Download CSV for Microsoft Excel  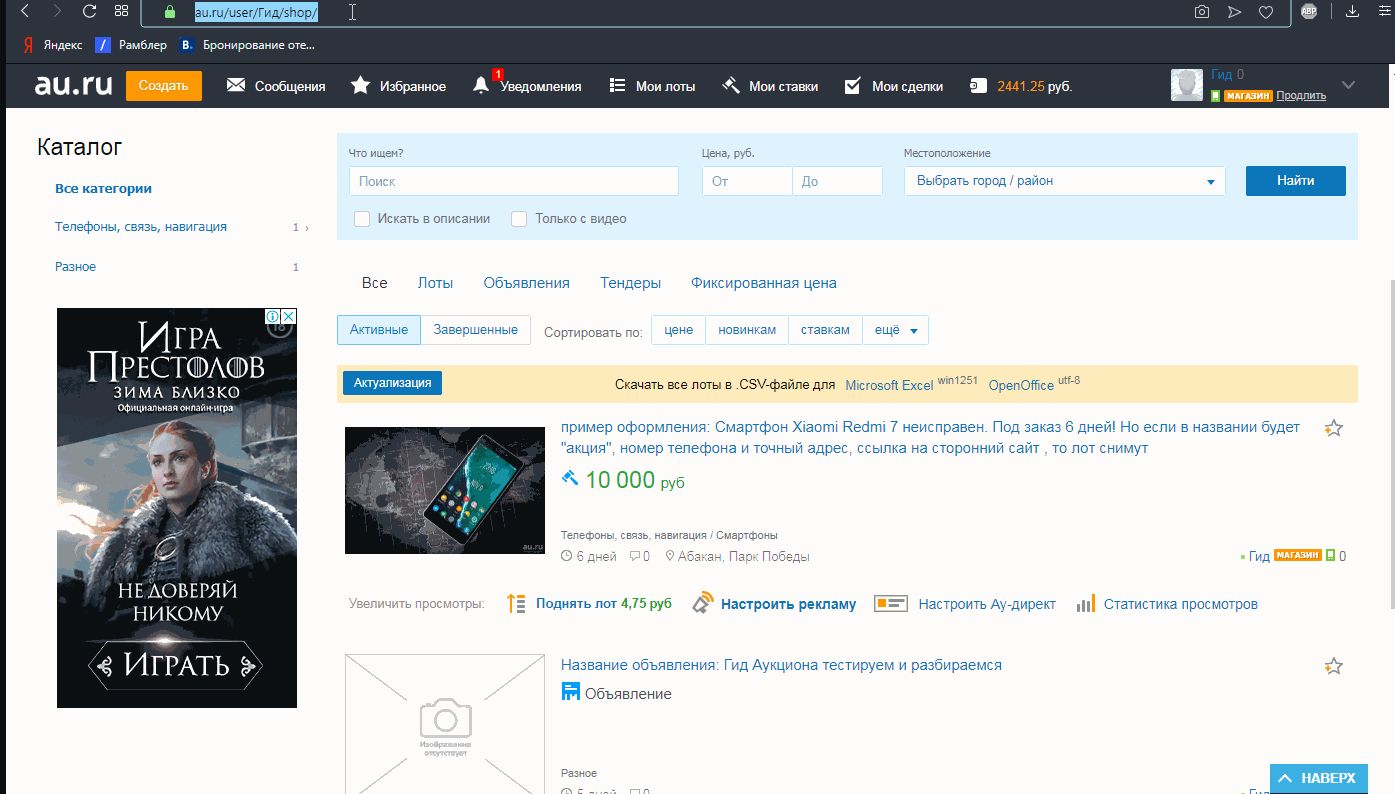tap(889, 385)
